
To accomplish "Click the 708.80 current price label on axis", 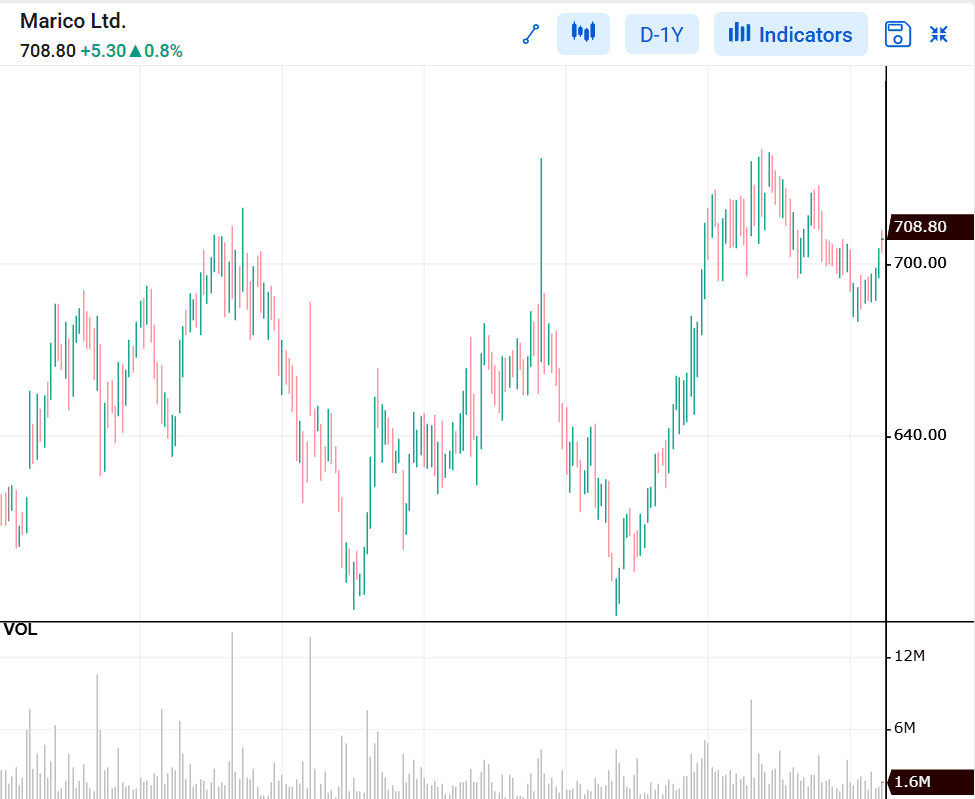I will pos(930,227).
